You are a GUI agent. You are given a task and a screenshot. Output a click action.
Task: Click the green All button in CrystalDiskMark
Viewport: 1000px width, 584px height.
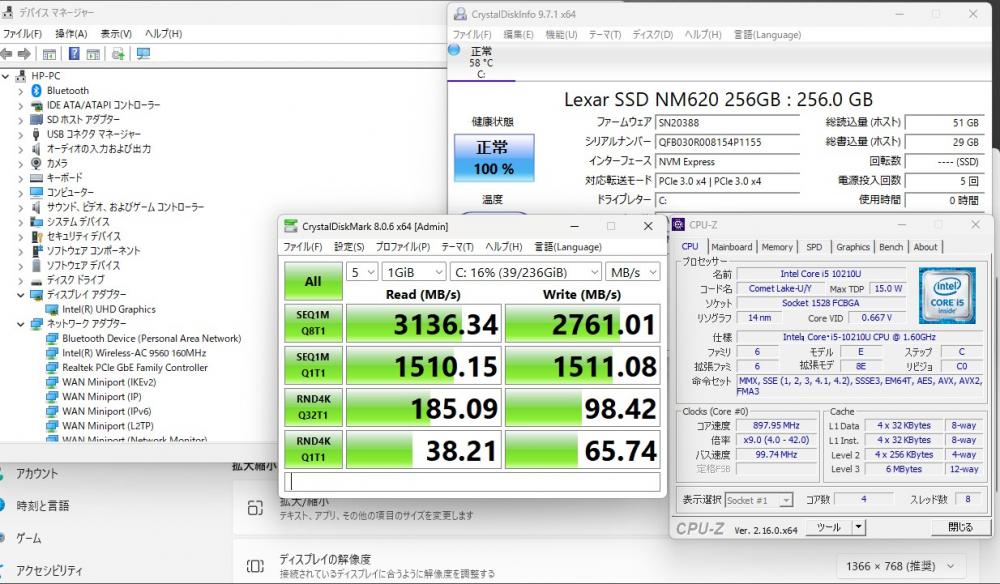pos(313,281)
